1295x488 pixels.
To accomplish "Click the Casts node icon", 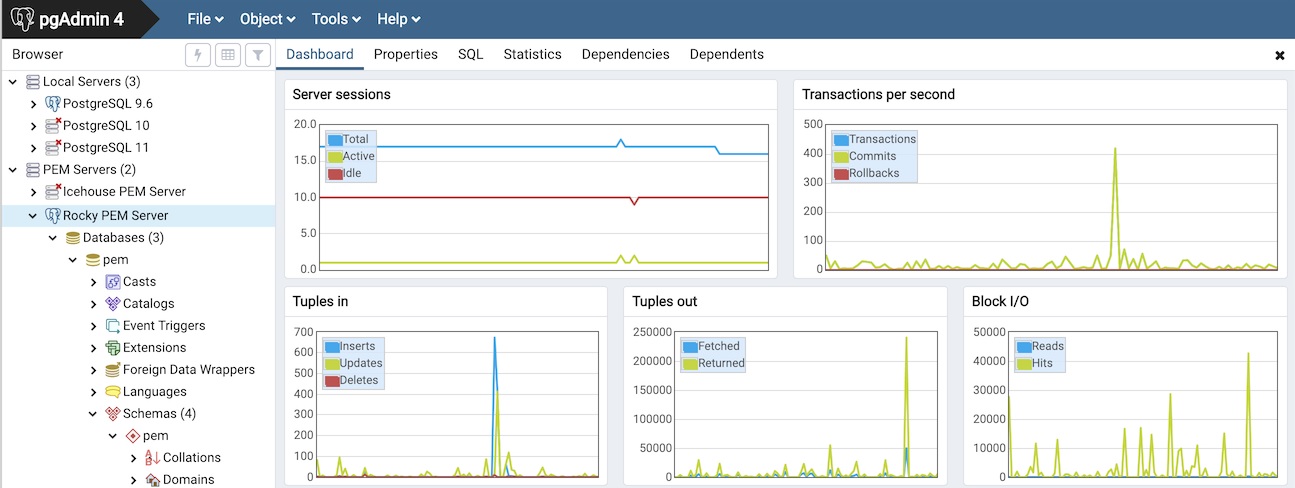I will pos(113,282).
